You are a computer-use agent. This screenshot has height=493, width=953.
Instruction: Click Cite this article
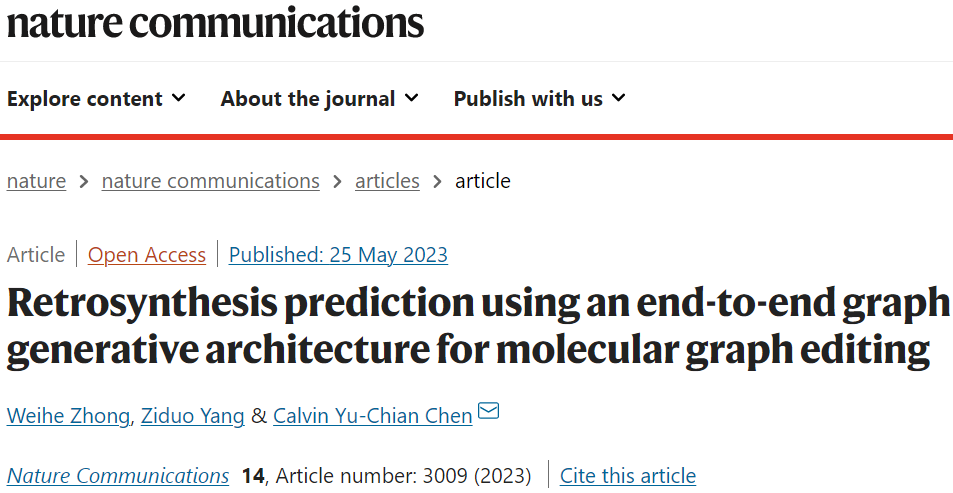pos(627,476)
